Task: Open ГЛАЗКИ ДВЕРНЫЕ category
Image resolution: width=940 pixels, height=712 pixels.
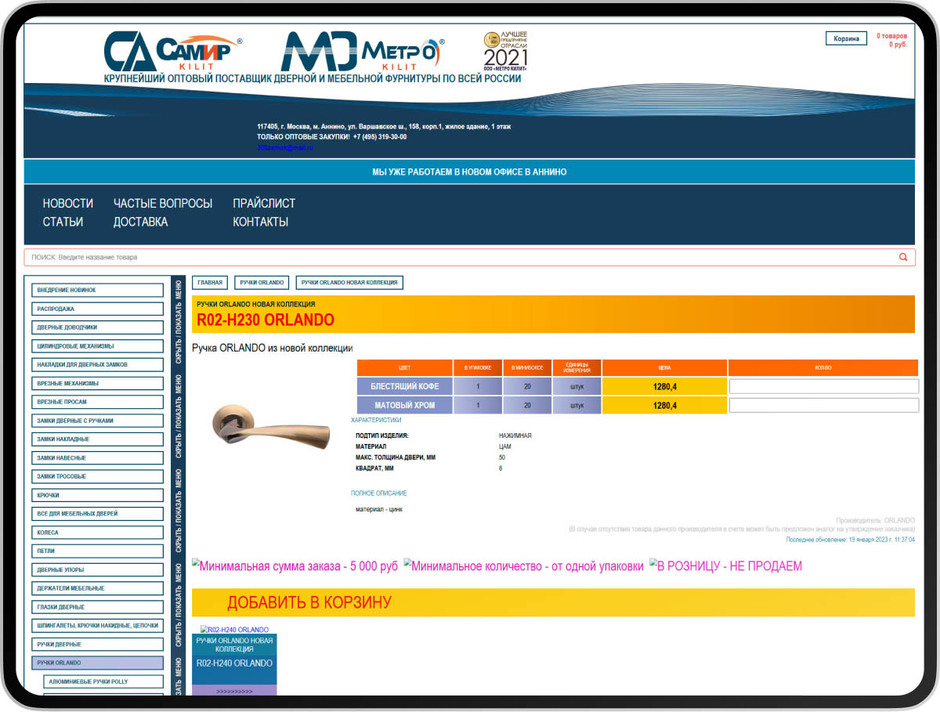Action: pos(97,607)
